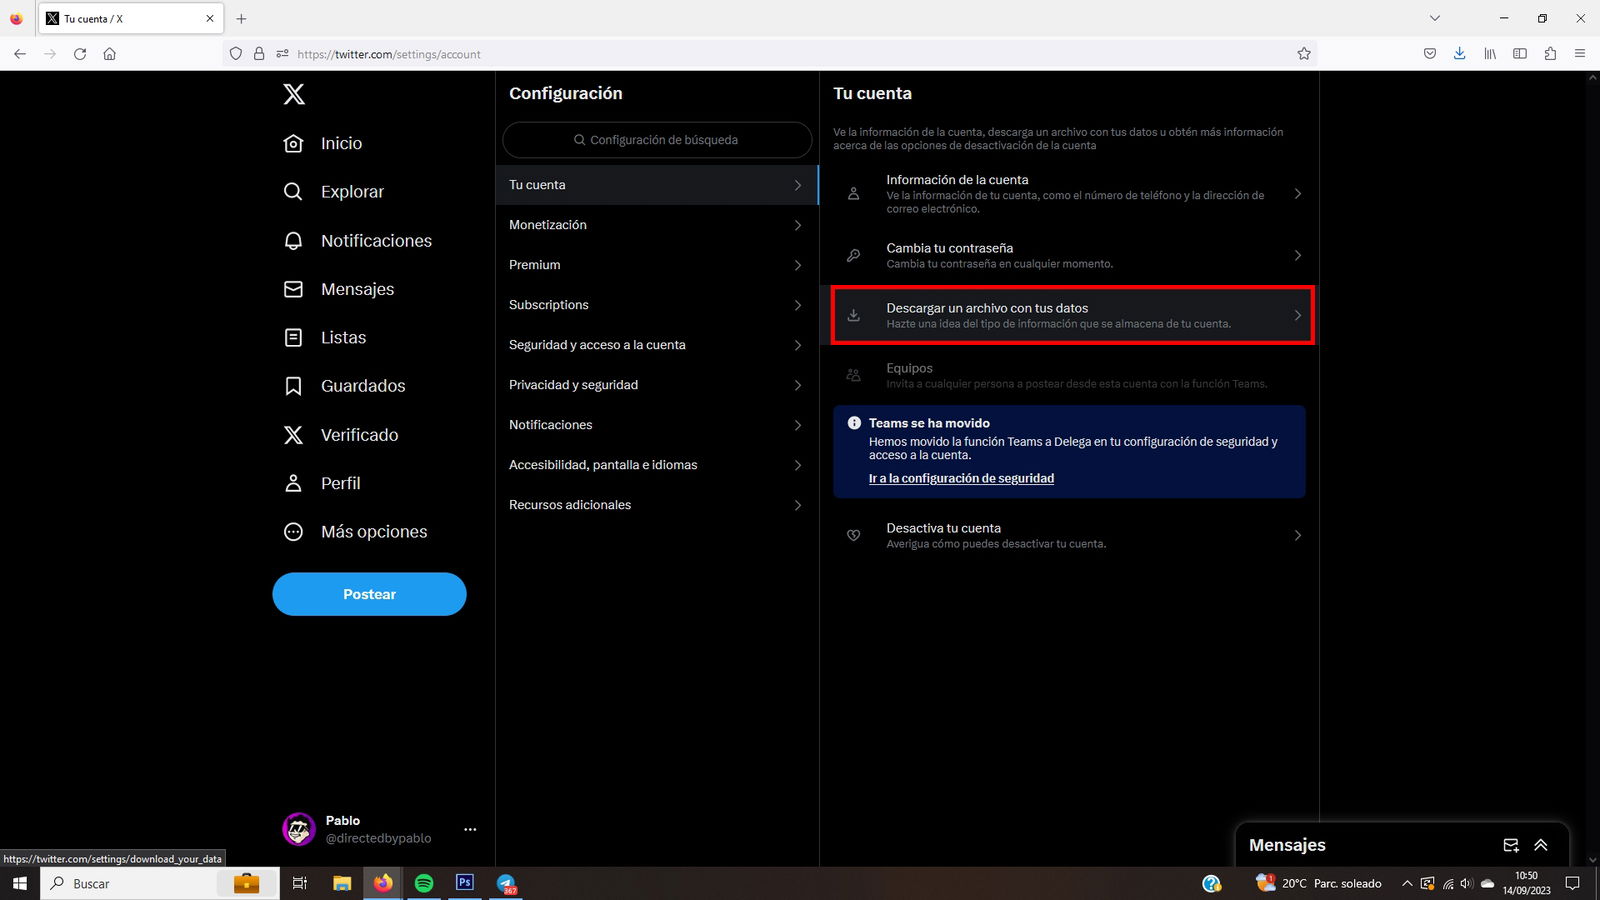Open Cambia tu contraseña
The image size is (1600, 900).
coord(1069,255)
